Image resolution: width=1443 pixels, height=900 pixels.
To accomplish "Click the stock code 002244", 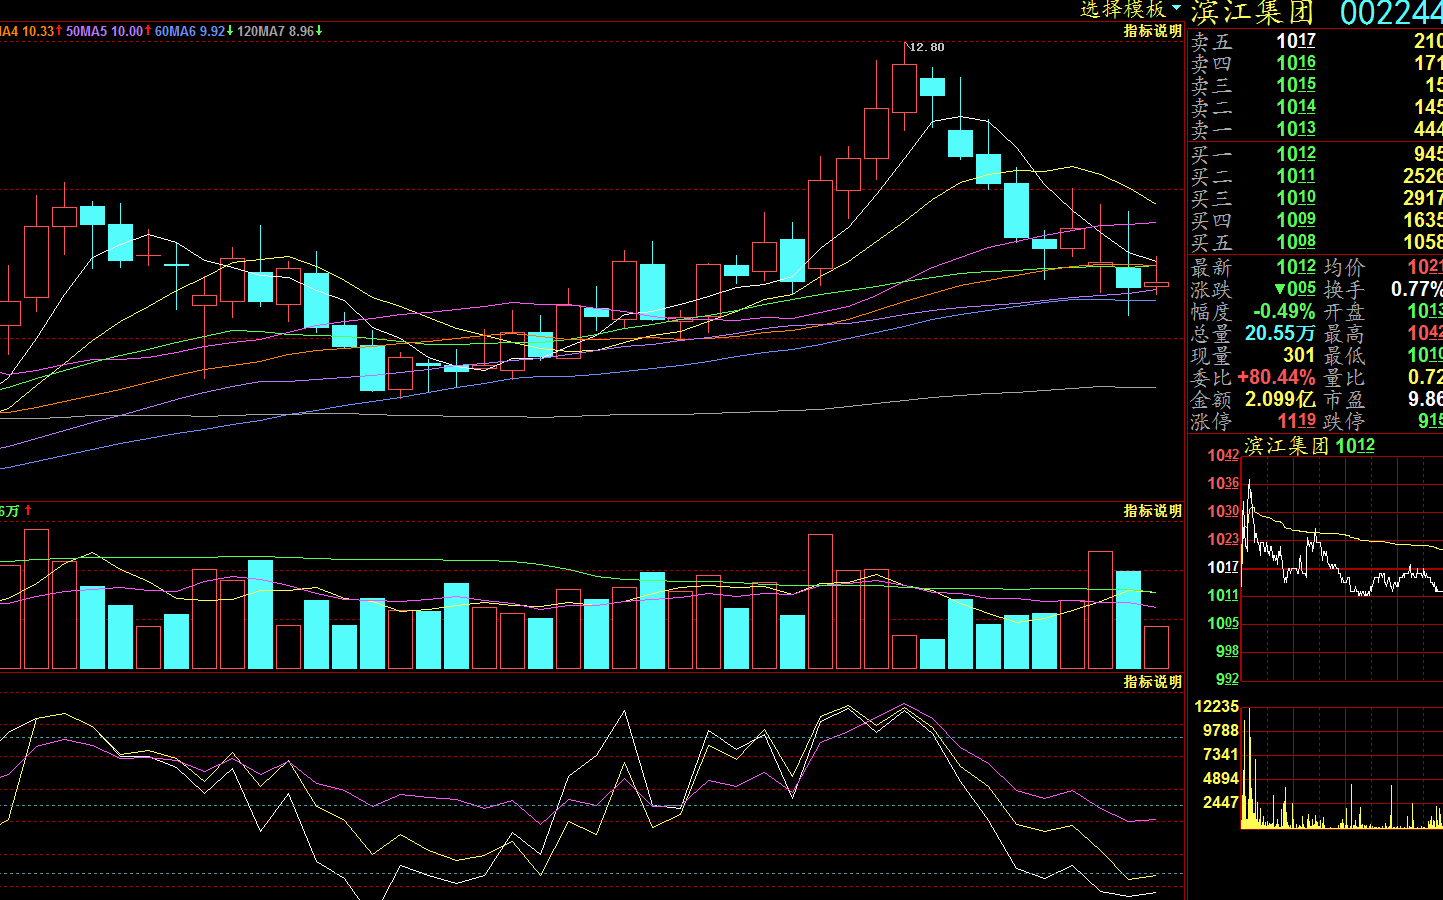I will (x=1391, y=13).
